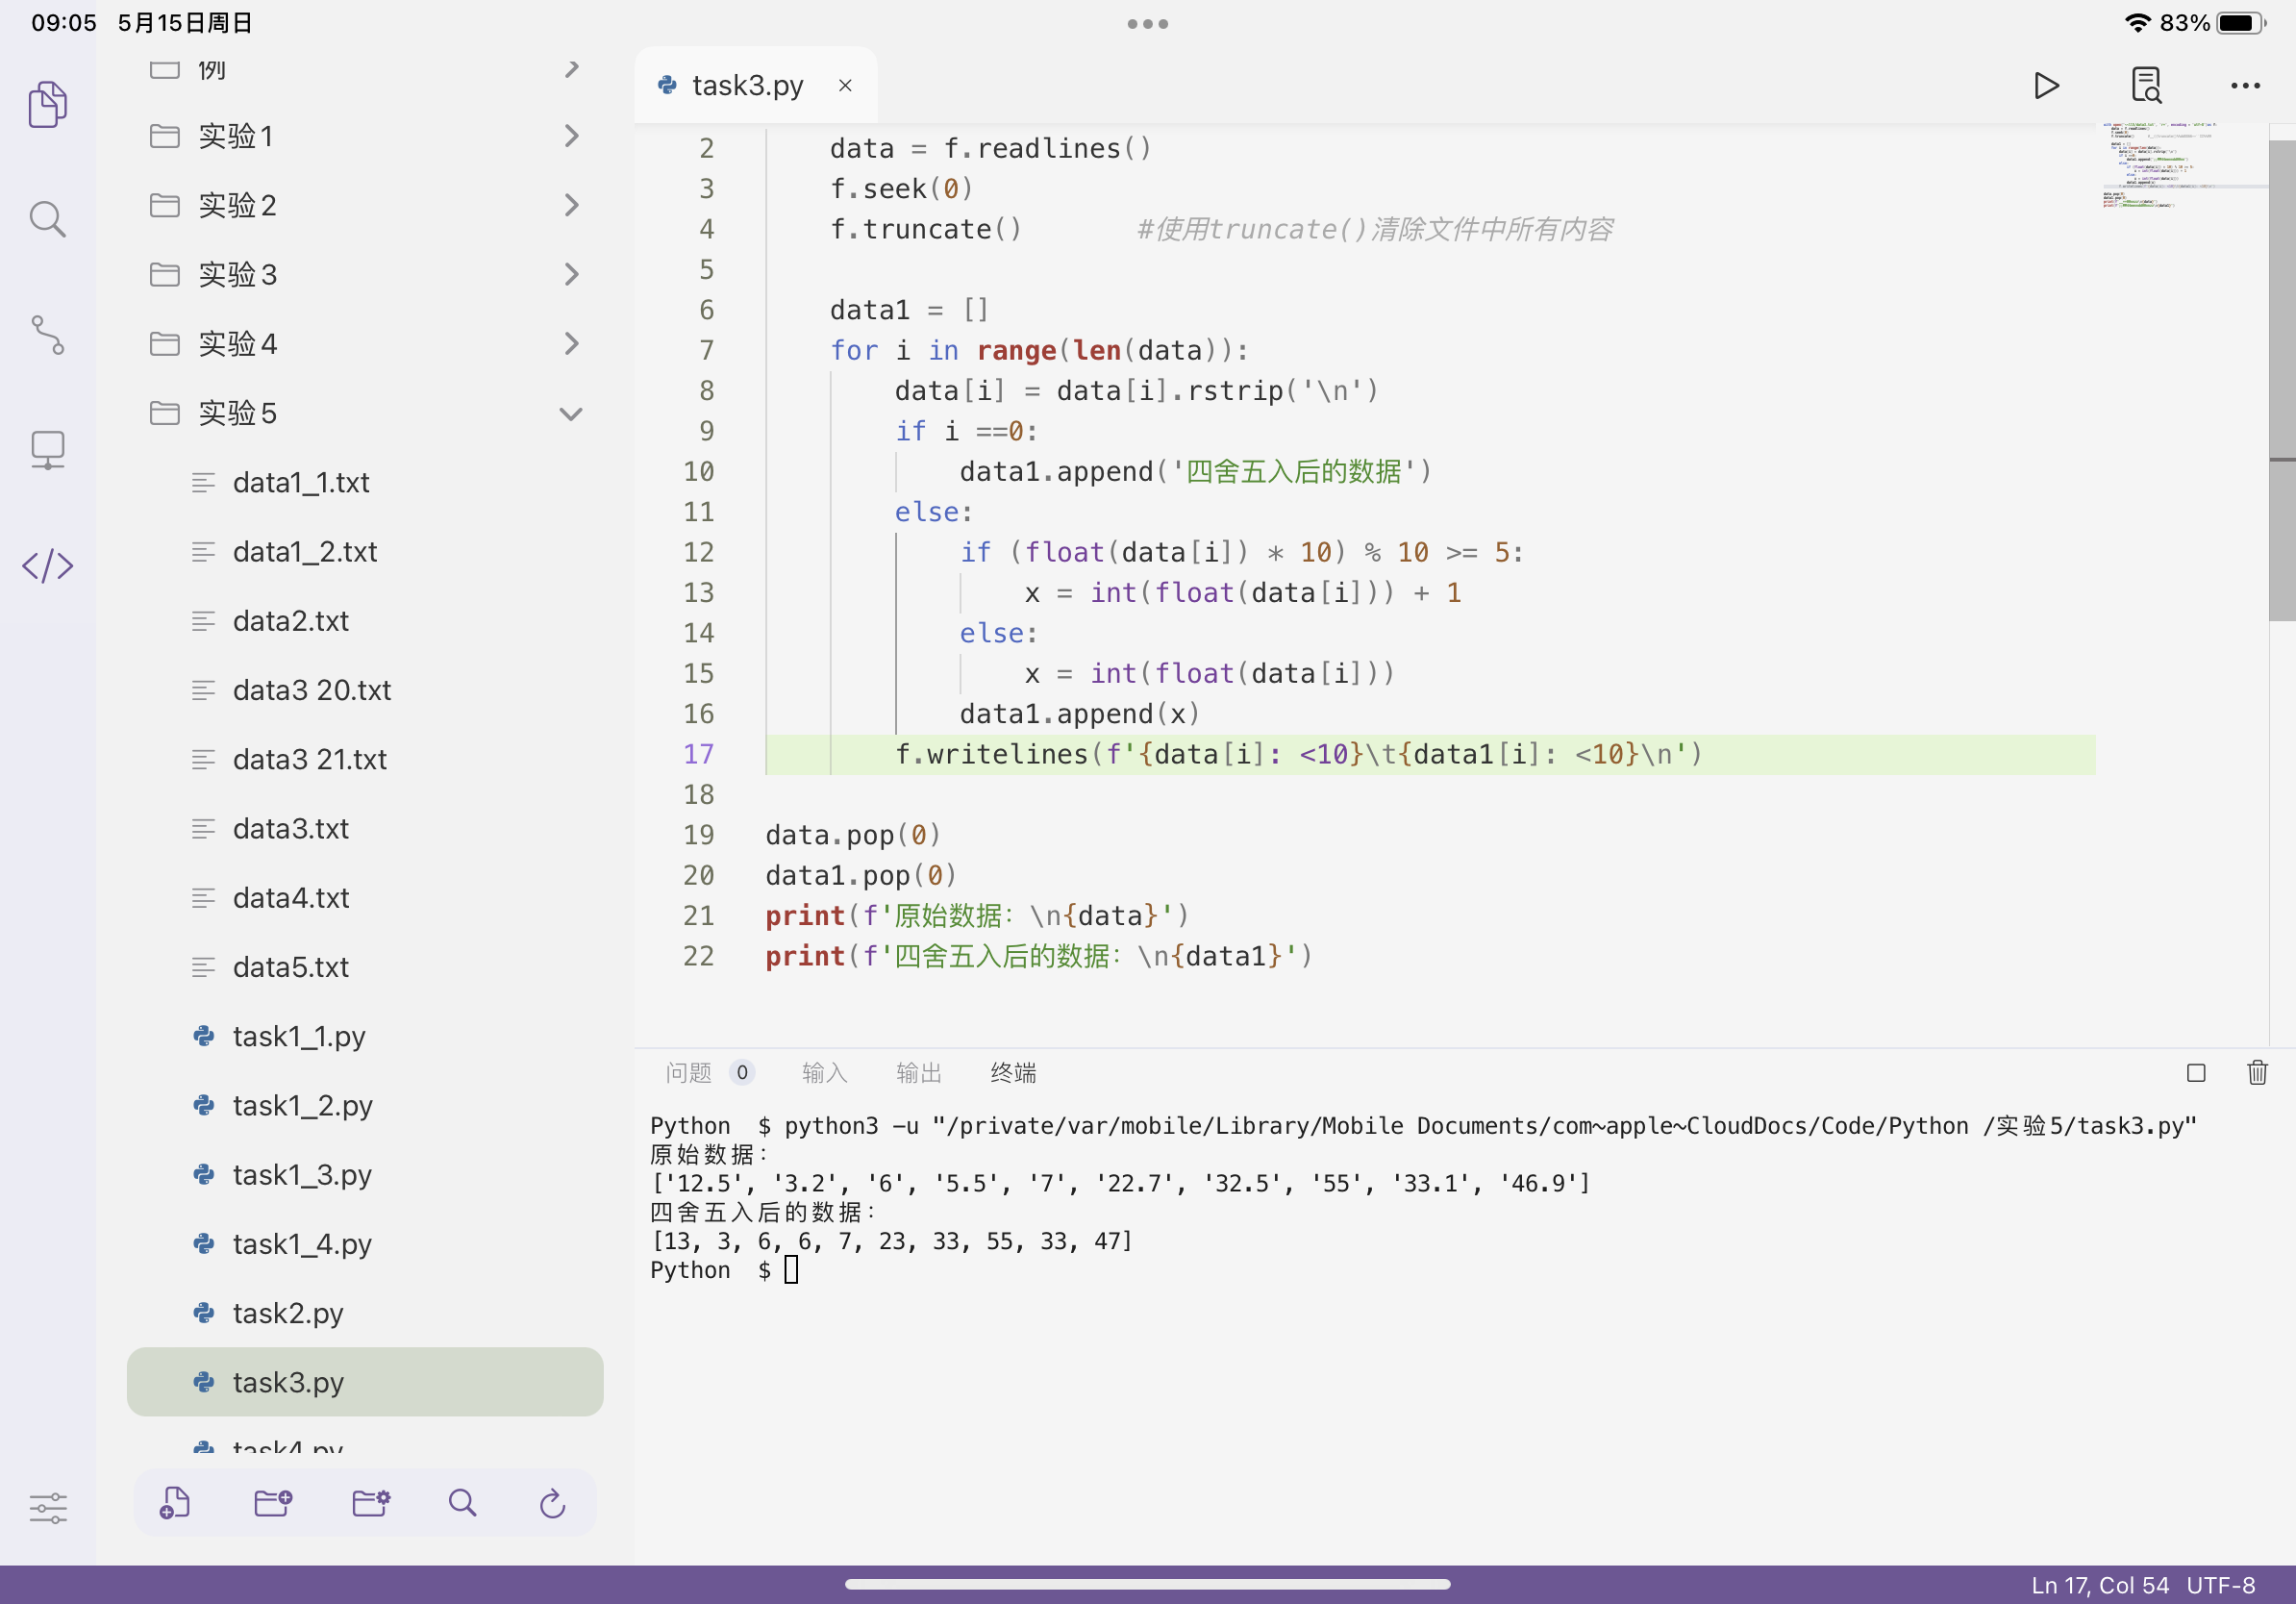Open the remote display sidebar icon
Viewport: 2296px width, 1604px height.
tap(47, 450)
